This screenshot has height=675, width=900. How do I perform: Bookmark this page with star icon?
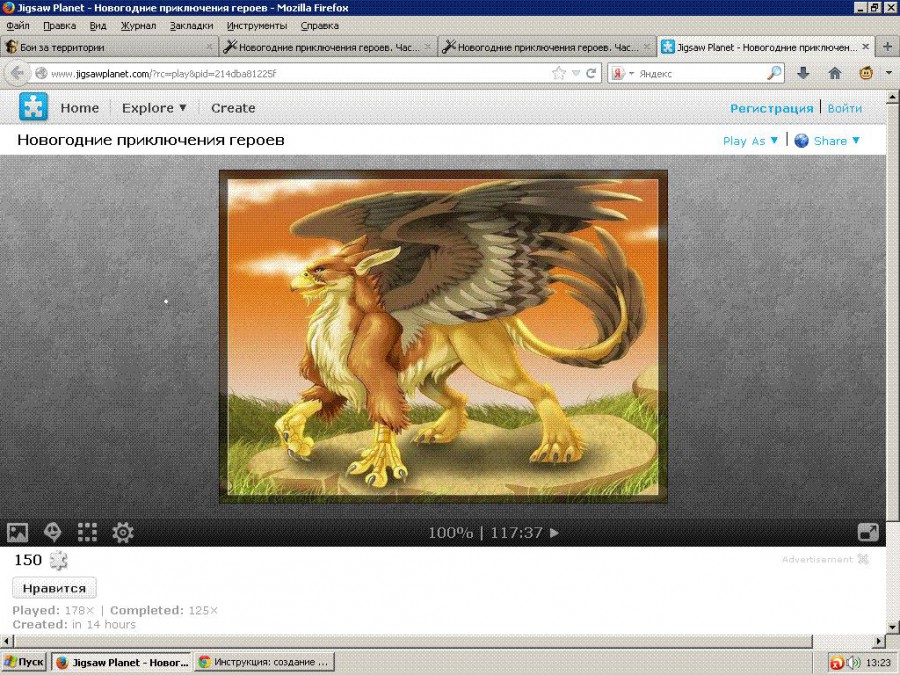point(559,73)
